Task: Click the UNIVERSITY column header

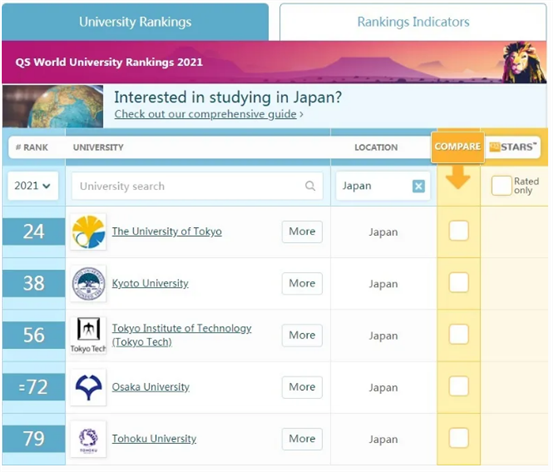Action: (x=98, y=147)
